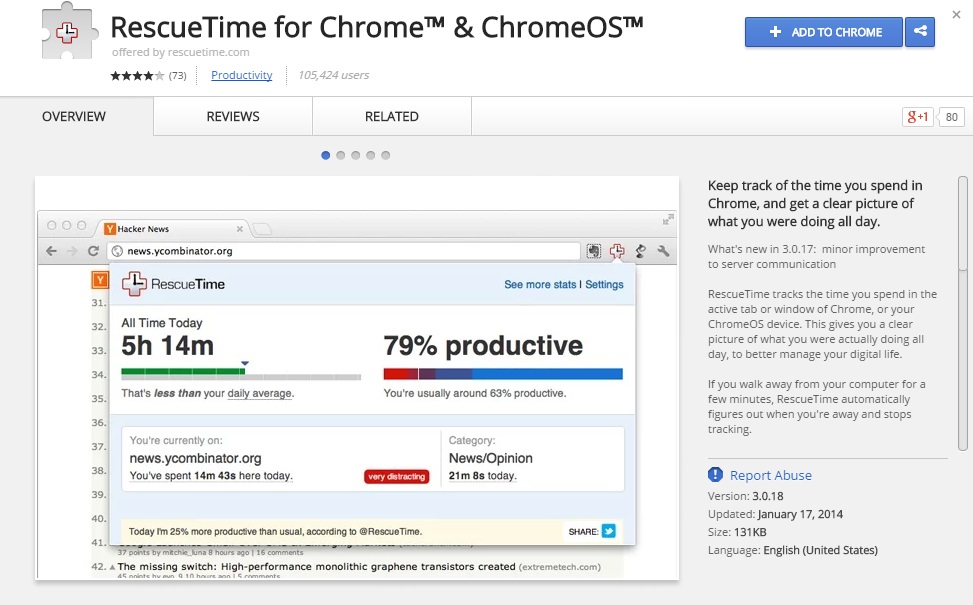
Task: Click the Version: 3.0.18 text
Action: click(745, 496)
